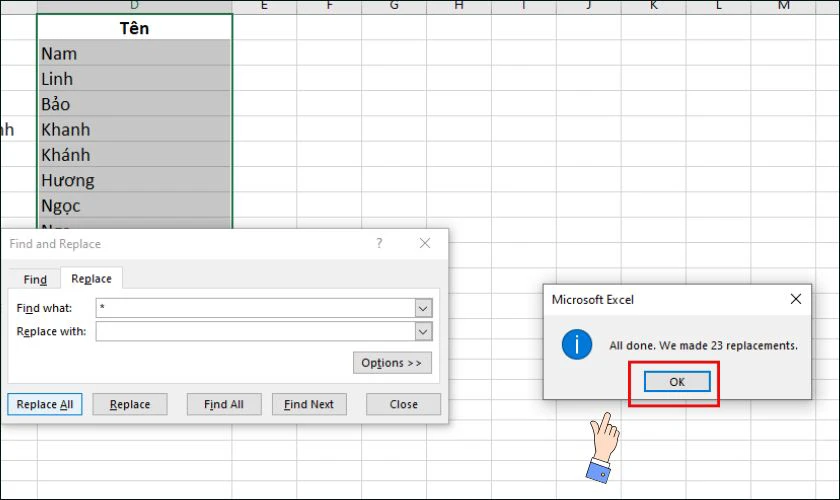Click inside the Find what text field
840x500 pixels.
click(x=255, y=309)
